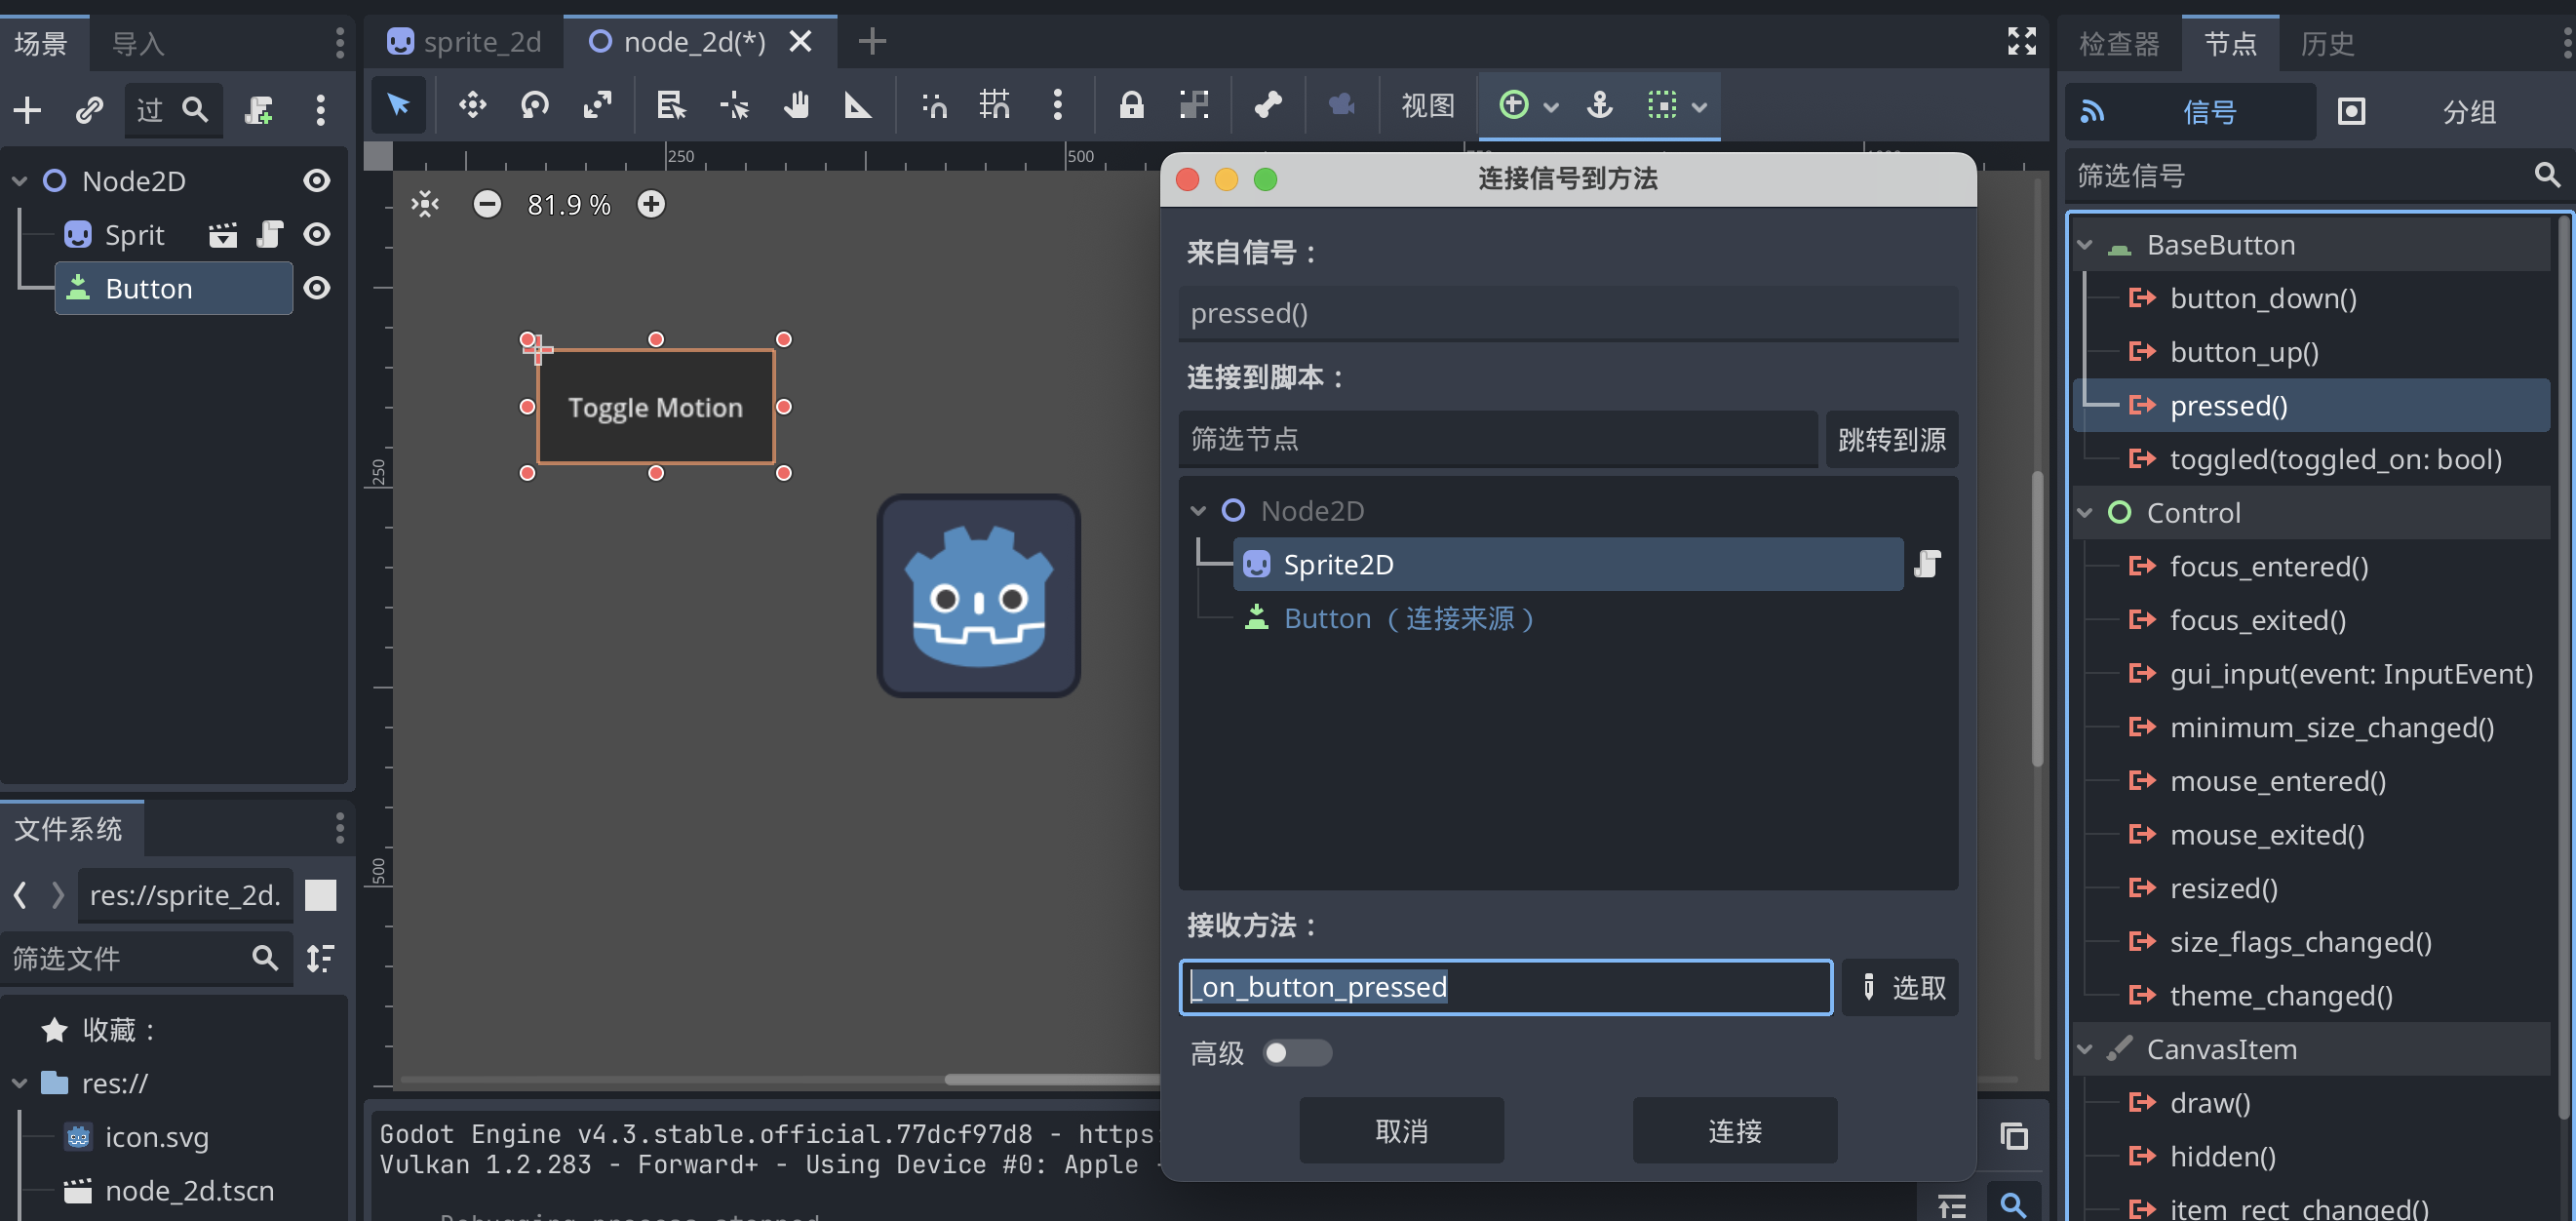2576x1221 pixels.
Task: Lock the selected node with lock icon
Action: pyautogui.click(x=1131, y=105)
